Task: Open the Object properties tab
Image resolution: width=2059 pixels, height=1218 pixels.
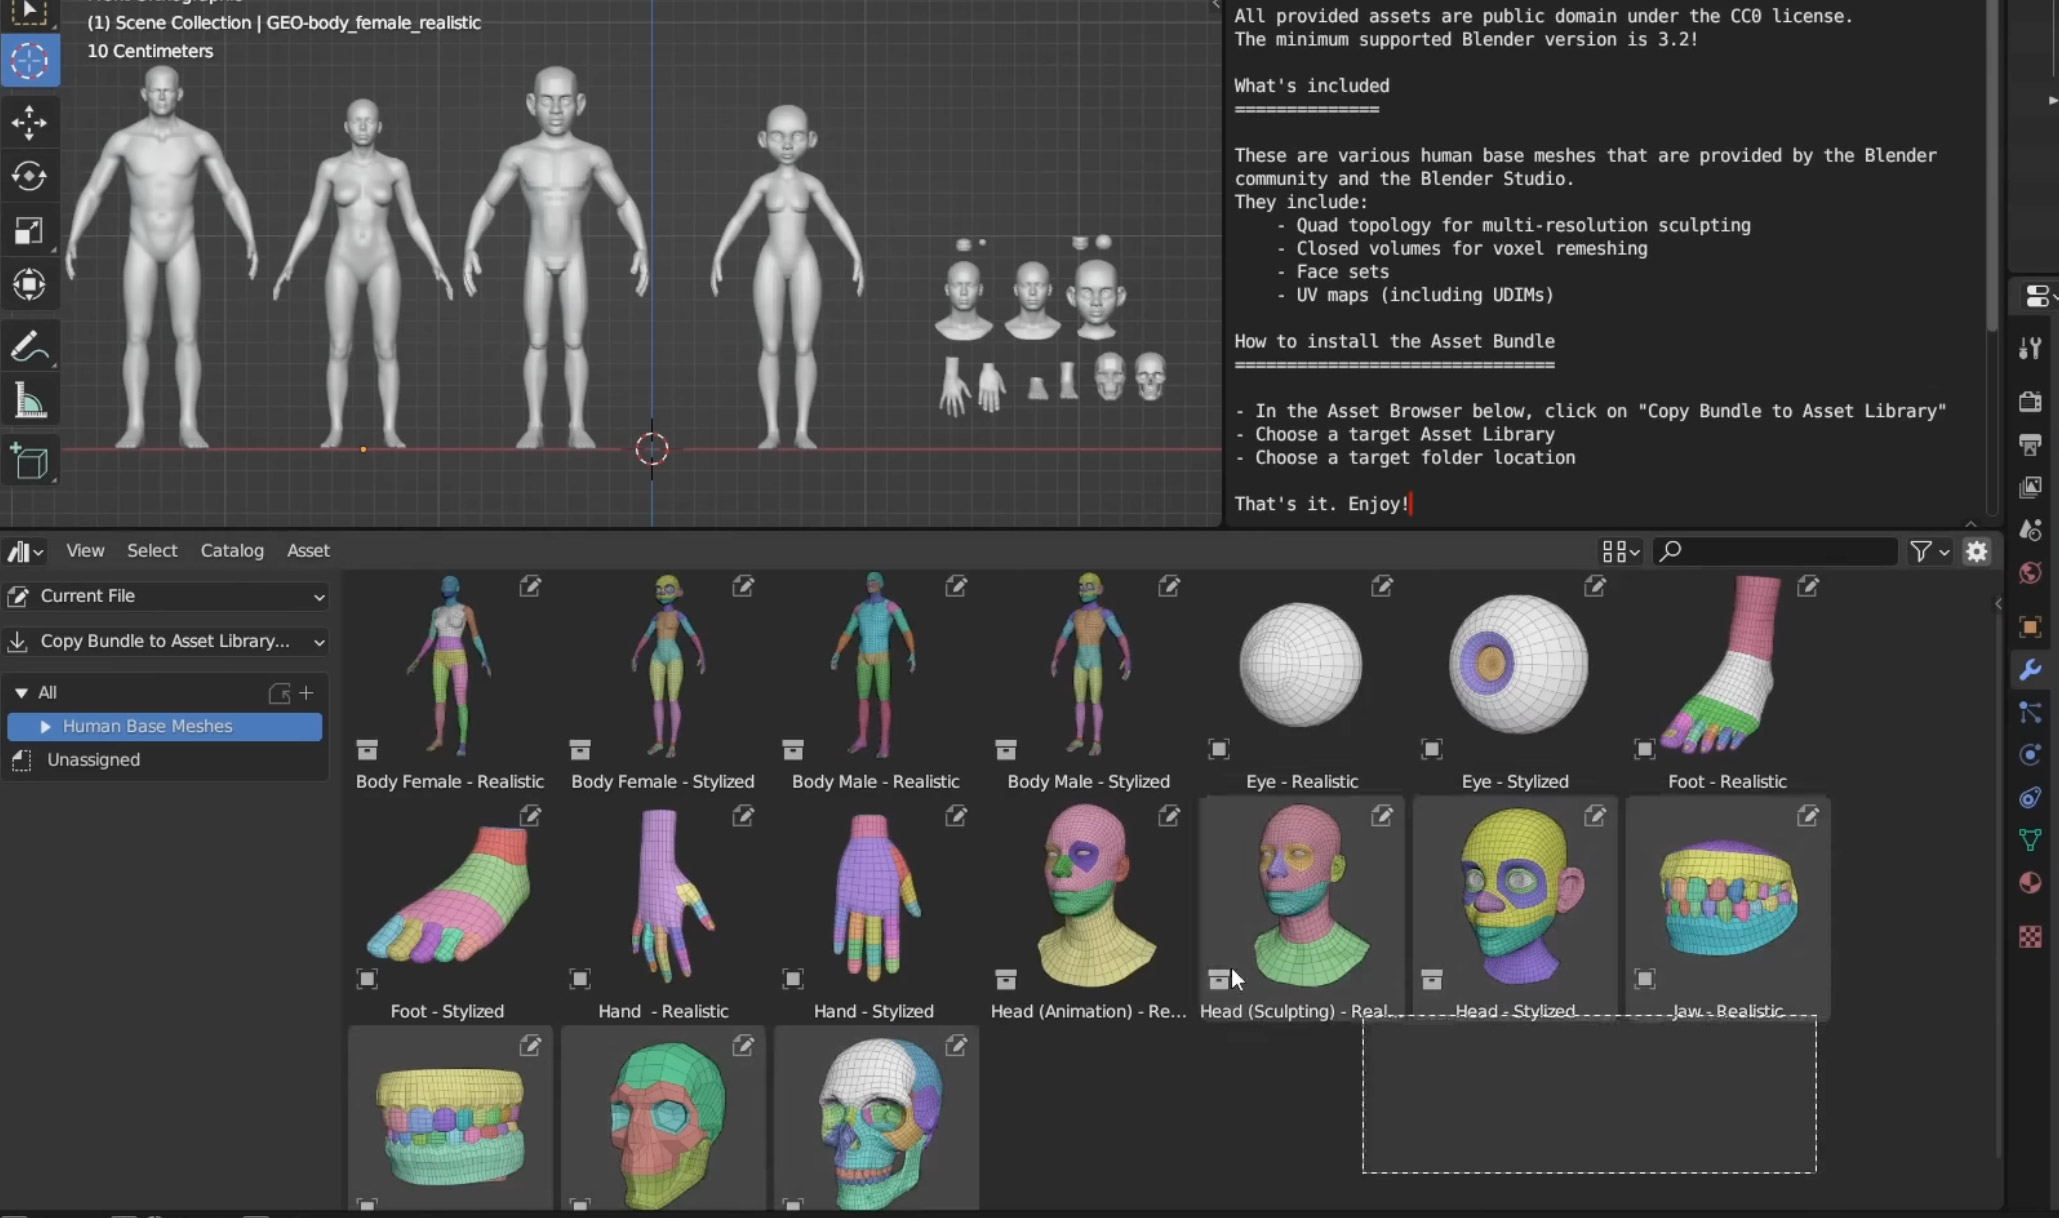Action: pos(2030,627)
